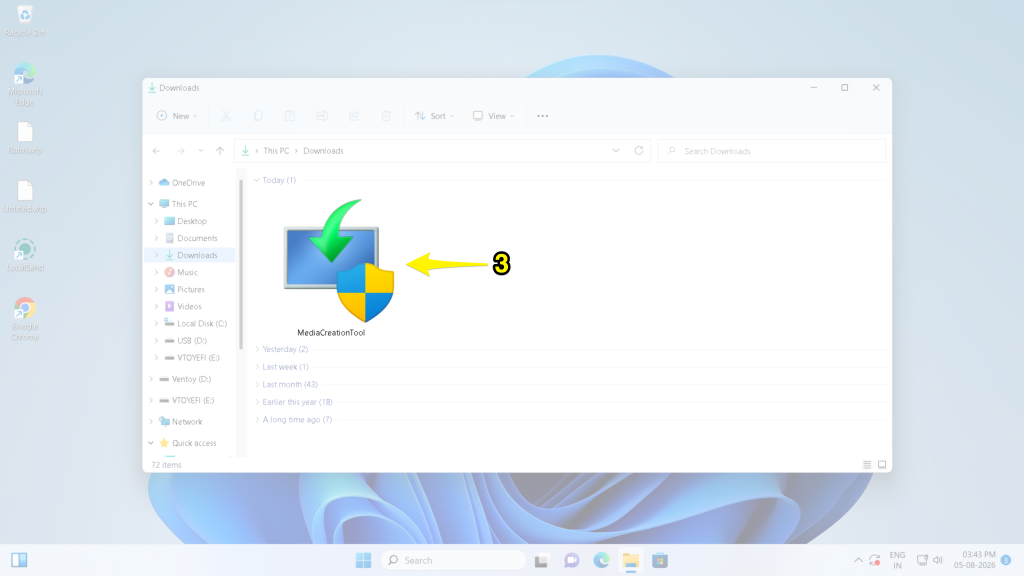Select Pictures in the navigation pane

184,289
